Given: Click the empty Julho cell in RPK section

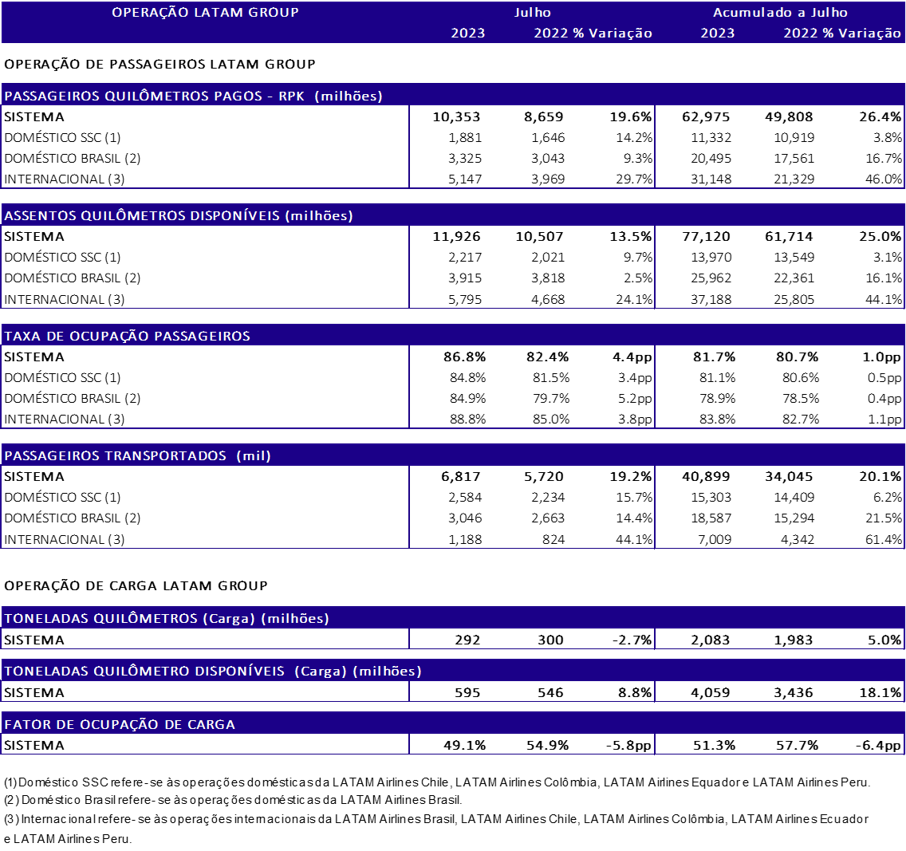Looking at the screenshot, I should [x=532, y=147].
